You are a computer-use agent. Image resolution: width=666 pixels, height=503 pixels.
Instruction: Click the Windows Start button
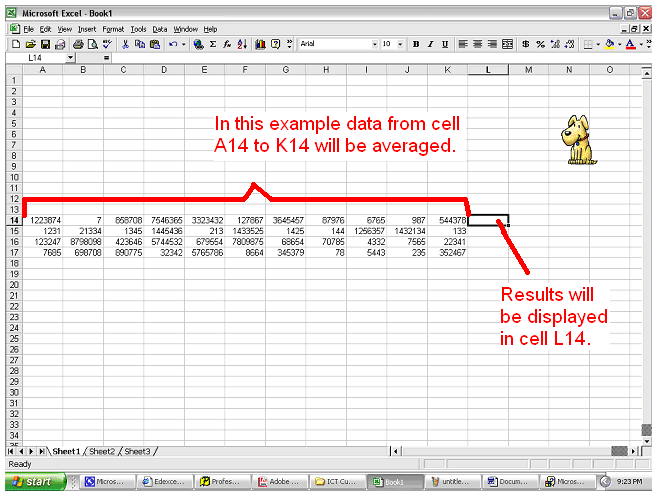coord(34,482)
